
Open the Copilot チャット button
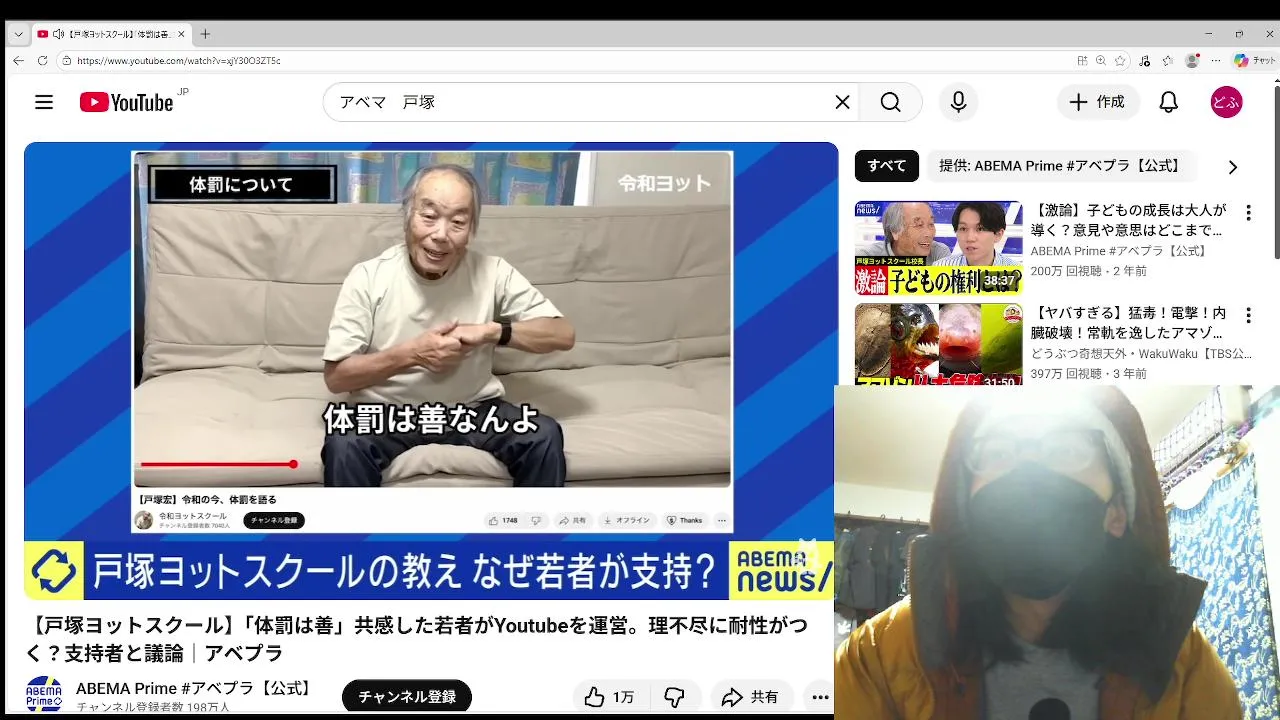pyautogui.click(x=1254, y=60)
